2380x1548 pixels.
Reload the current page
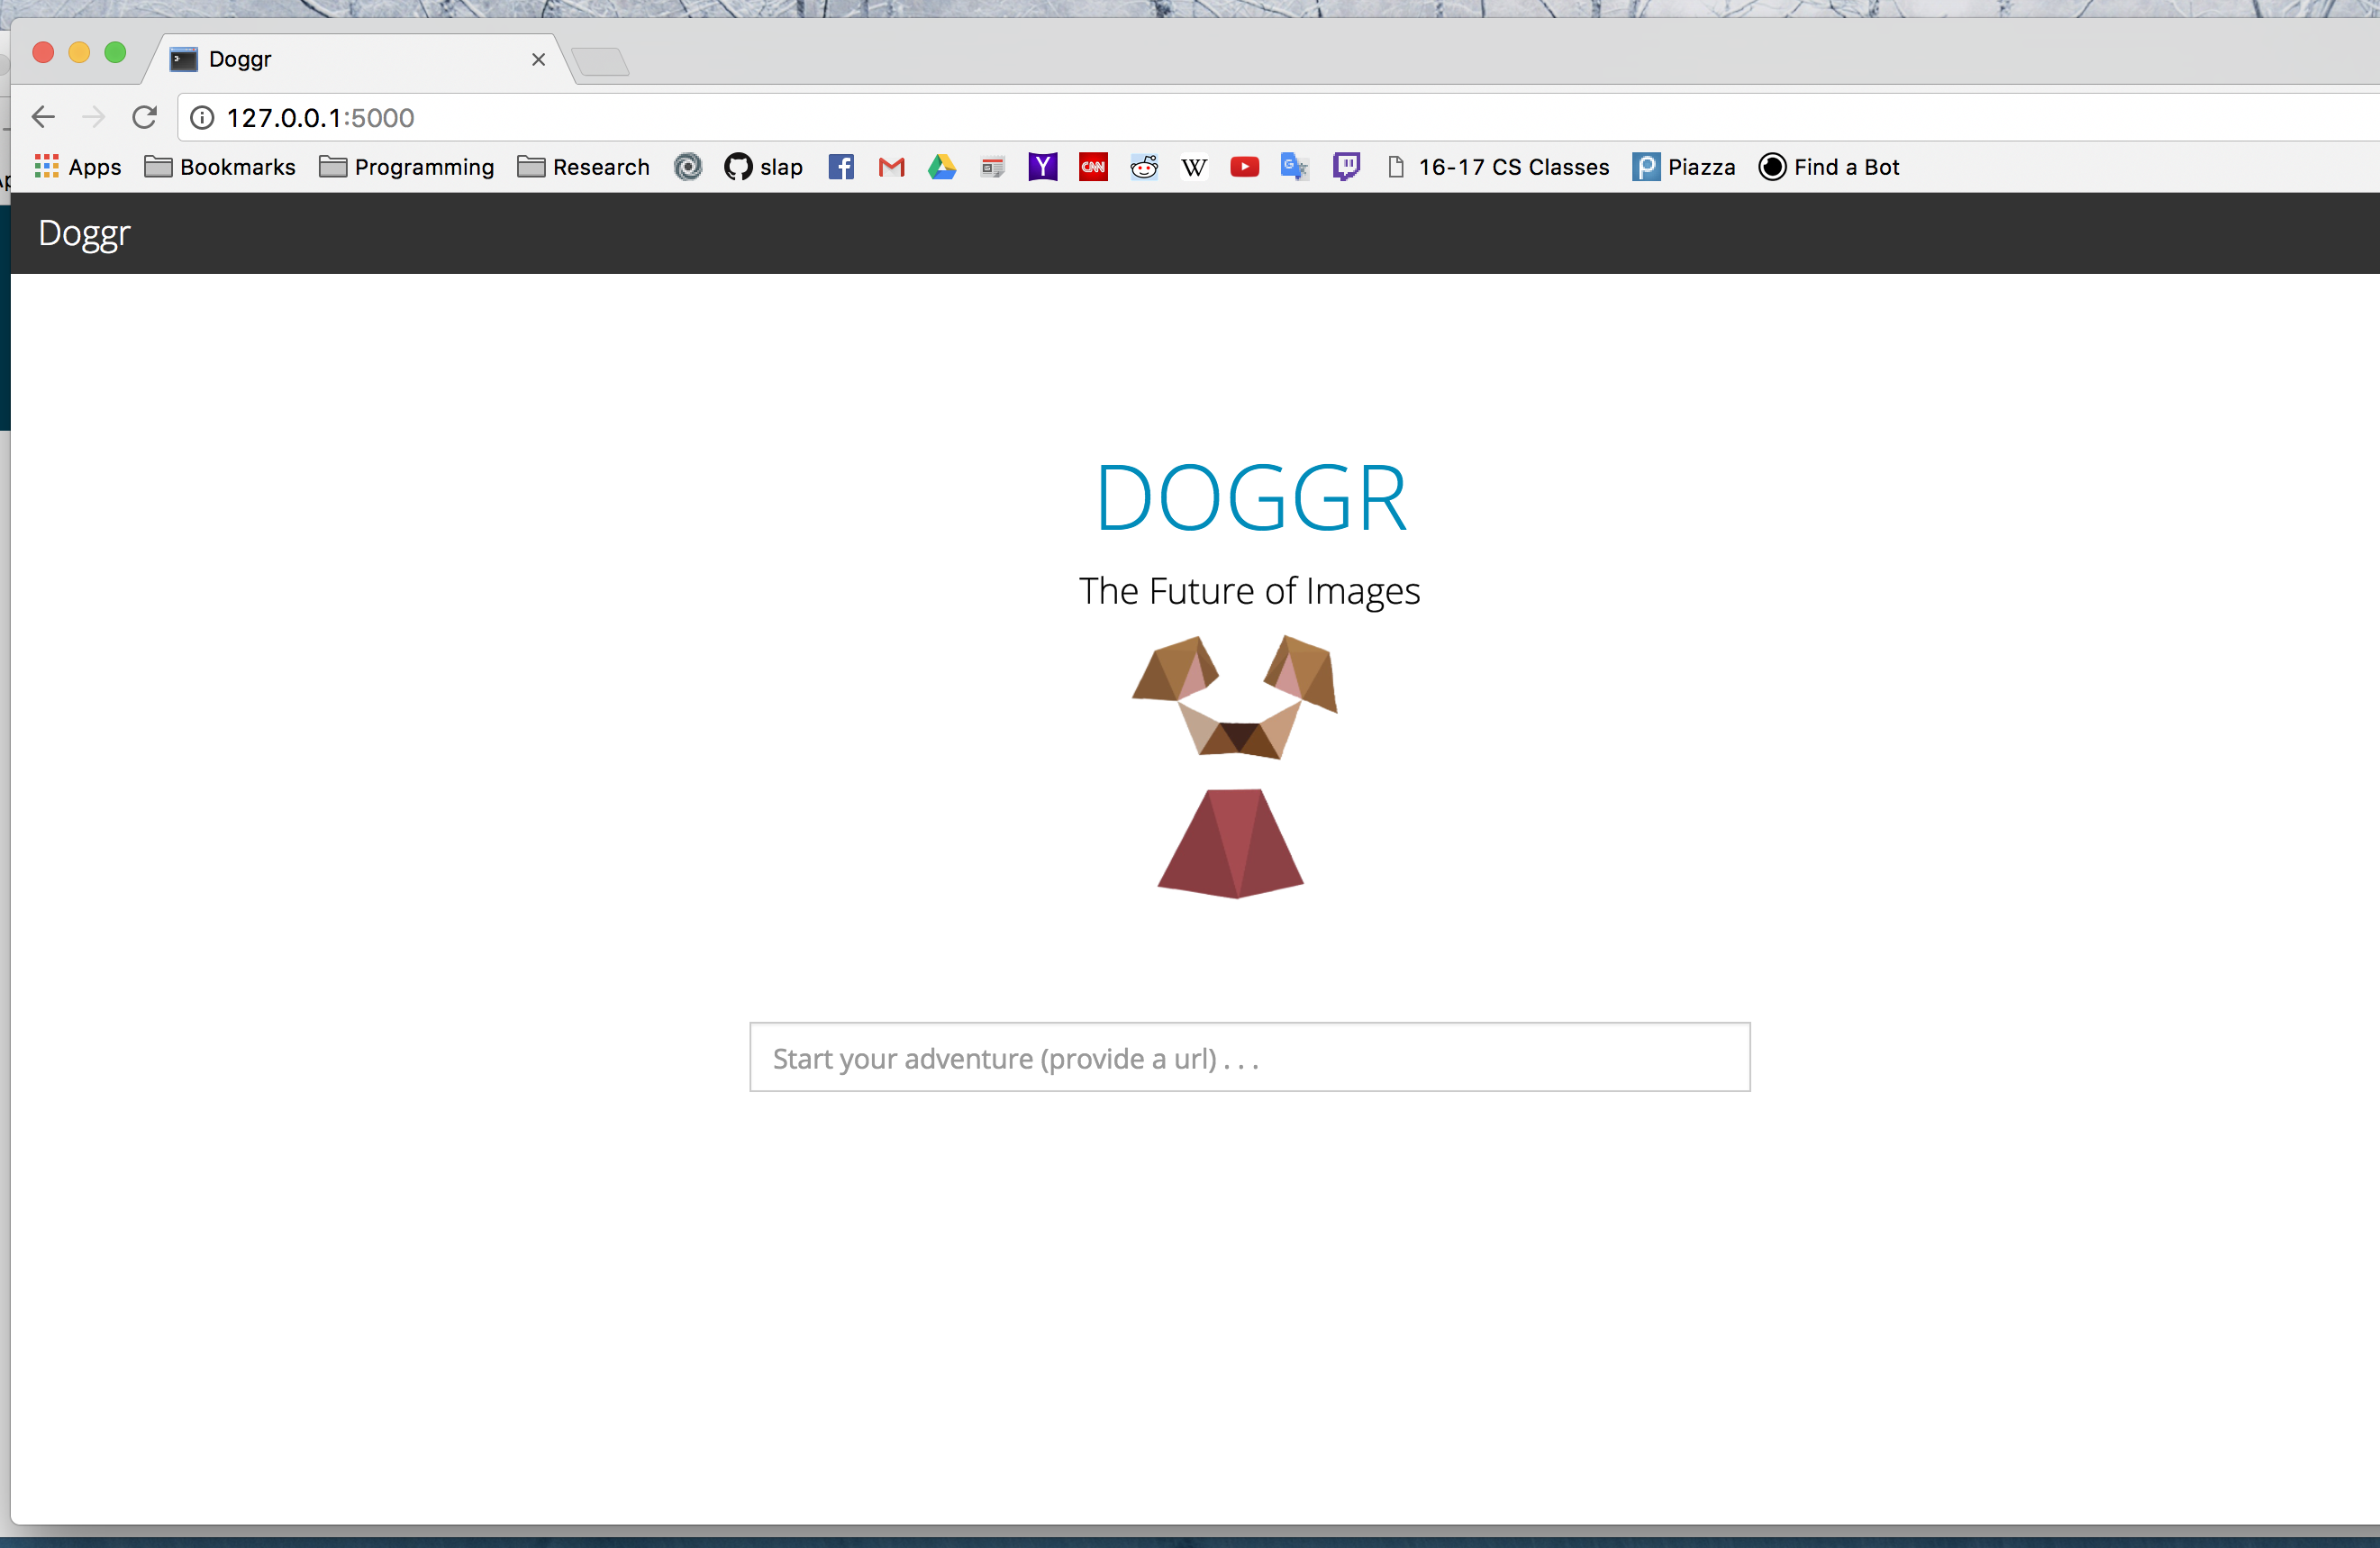click(144, 118)
